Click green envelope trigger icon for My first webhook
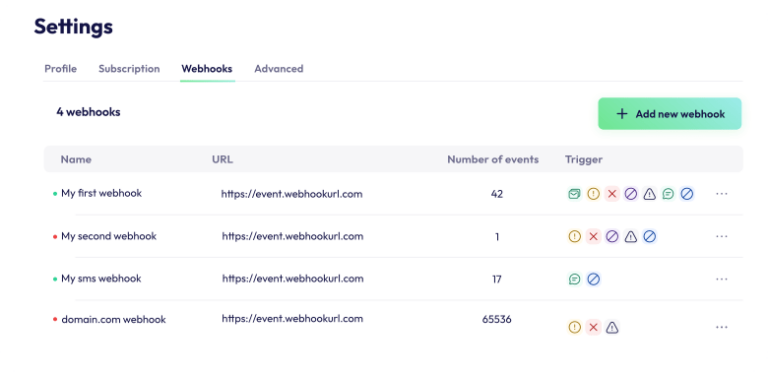The image size is (768, 372). pos(575,194)
